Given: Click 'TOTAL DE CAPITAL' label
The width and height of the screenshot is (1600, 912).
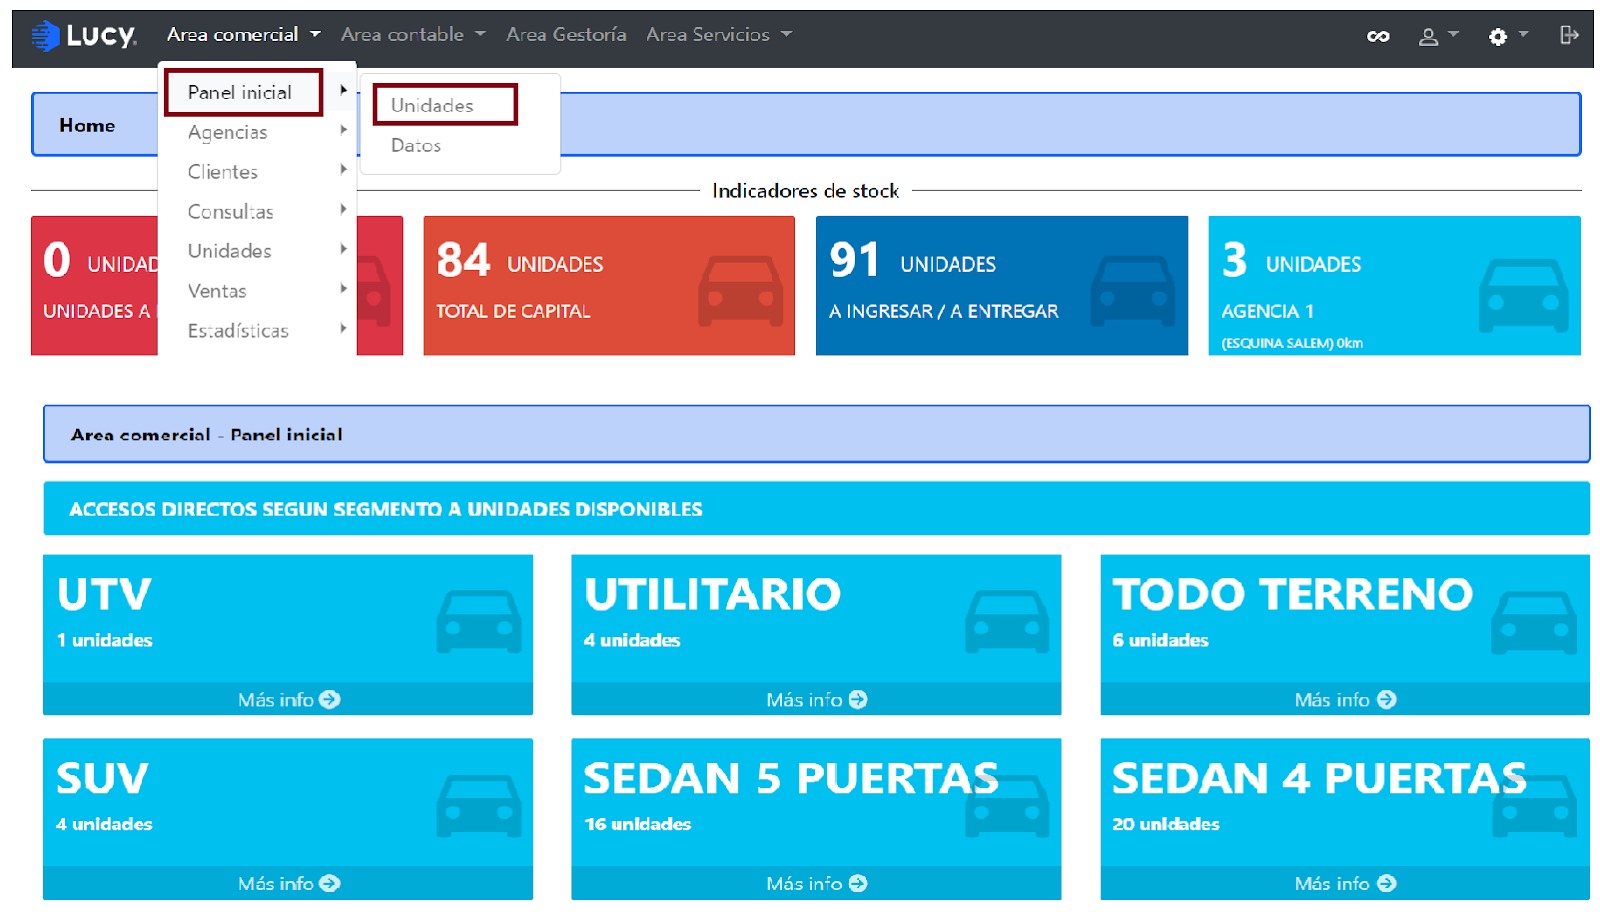Looking at the screenshot, I should [x=513, y=312].
